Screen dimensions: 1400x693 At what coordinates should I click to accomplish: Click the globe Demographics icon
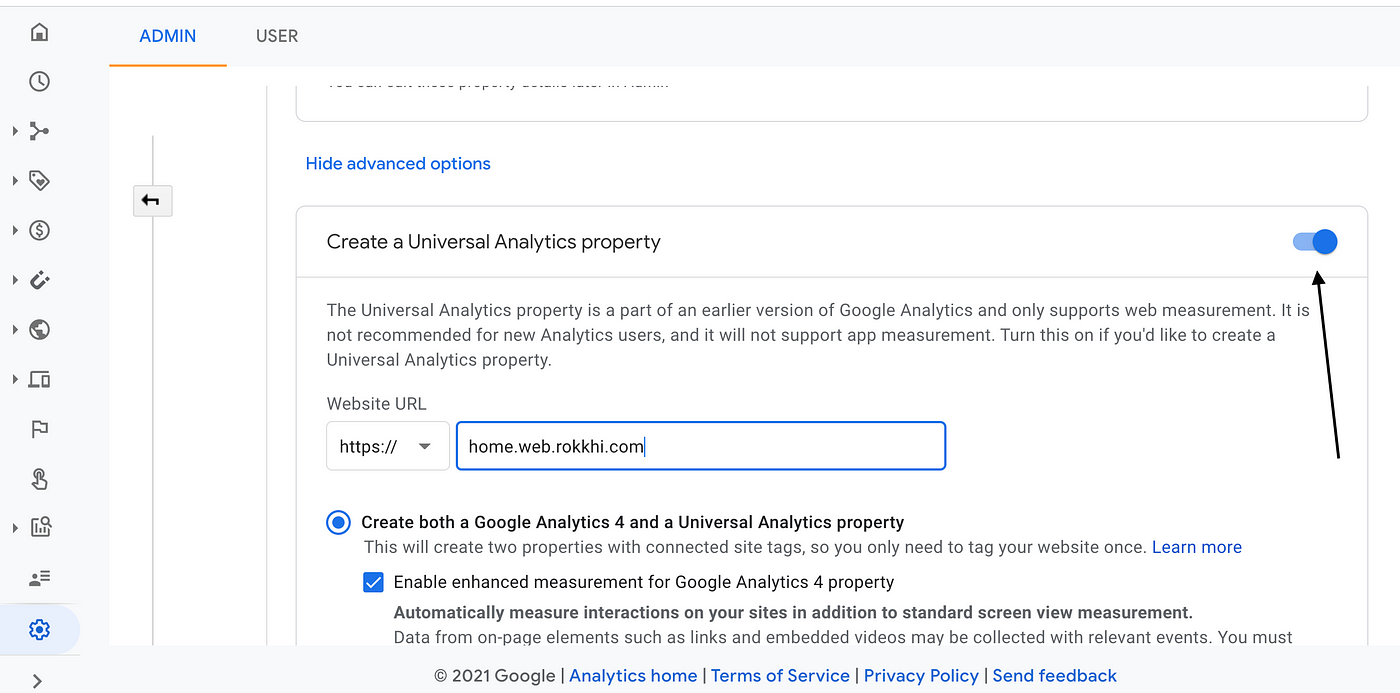point(39,330)
